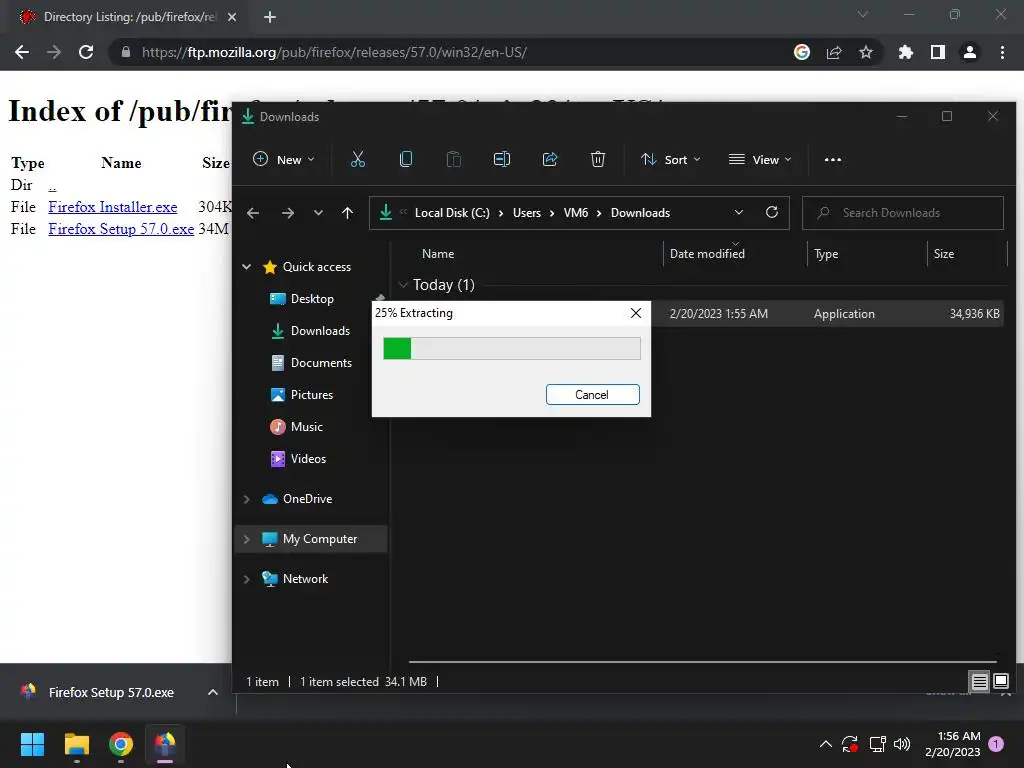Open the clock and date in taskbar

click(x=952, y=744)
